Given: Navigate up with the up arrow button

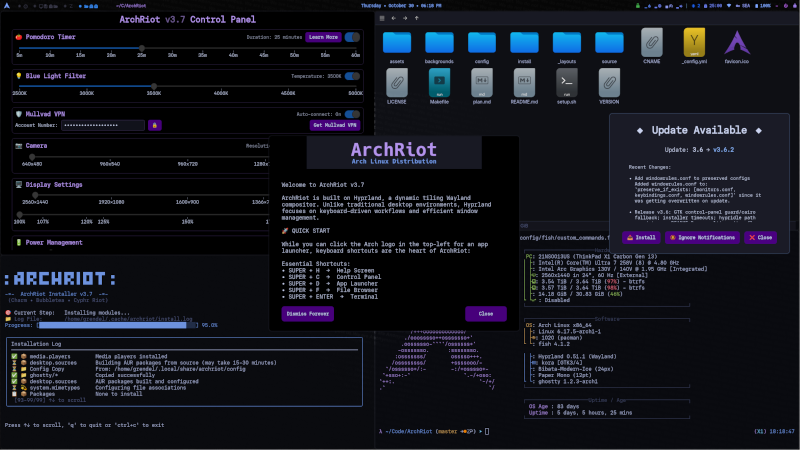Looking at the screenshot, I should tap(419, 17).
